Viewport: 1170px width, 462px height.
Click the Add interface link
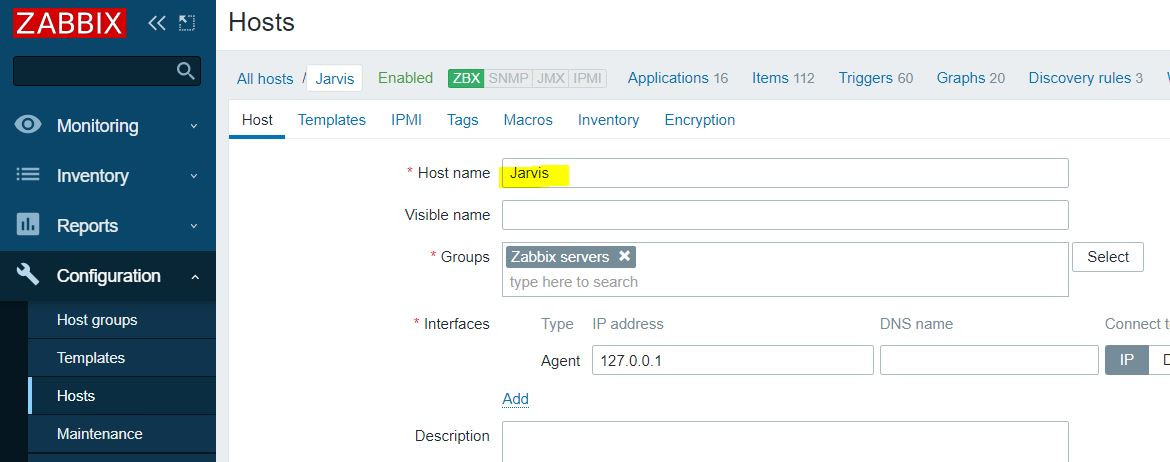[x=515, y=399]
